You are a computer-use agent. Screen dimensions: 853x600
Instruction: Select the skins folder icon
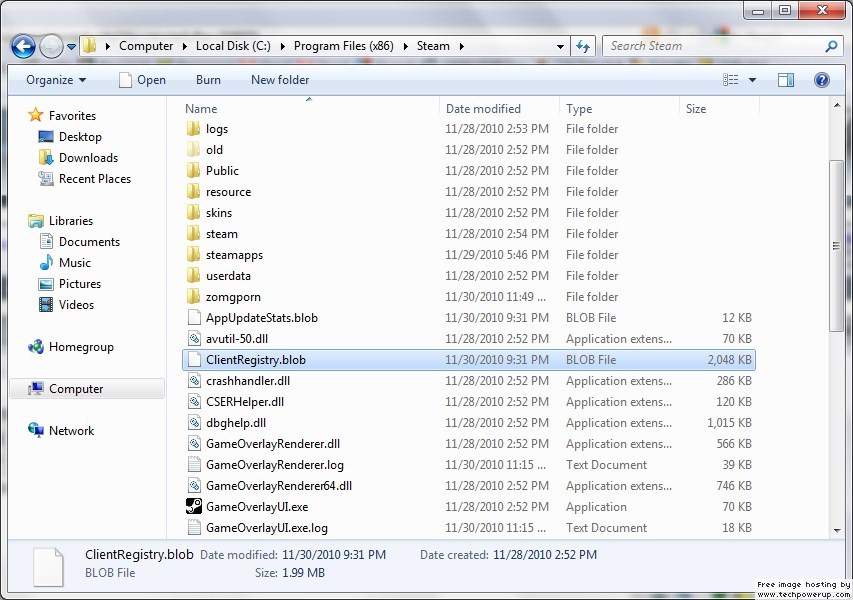[194, 213]
